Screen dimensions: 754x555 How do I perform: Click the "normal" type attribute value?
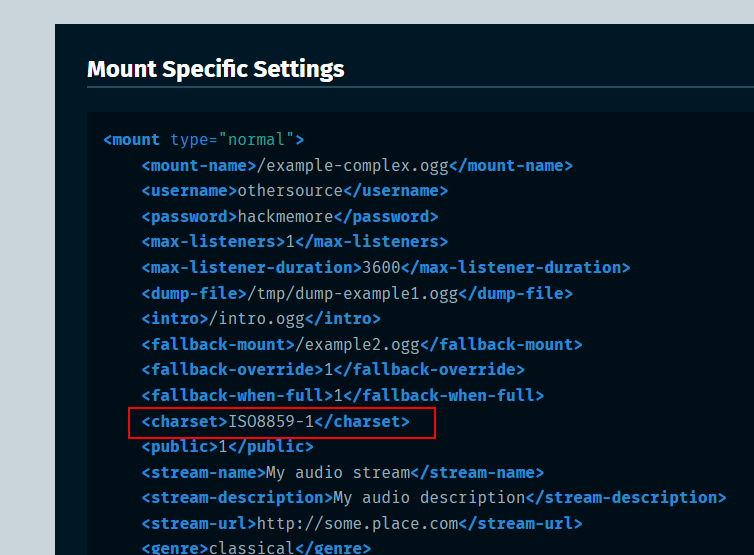tap(262, 140)
